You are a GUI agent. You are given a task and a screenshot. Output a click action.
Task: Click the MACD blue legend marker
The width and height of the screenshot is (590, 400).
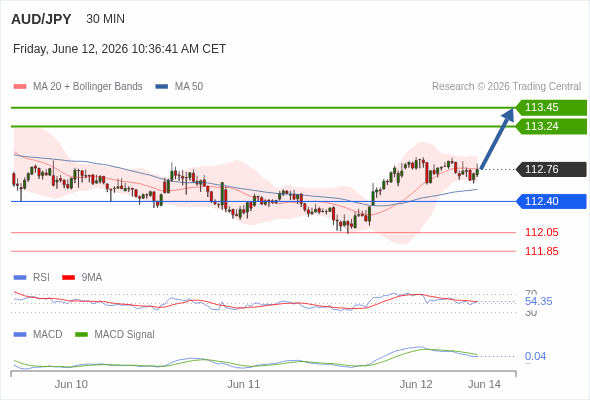point(20,335)
